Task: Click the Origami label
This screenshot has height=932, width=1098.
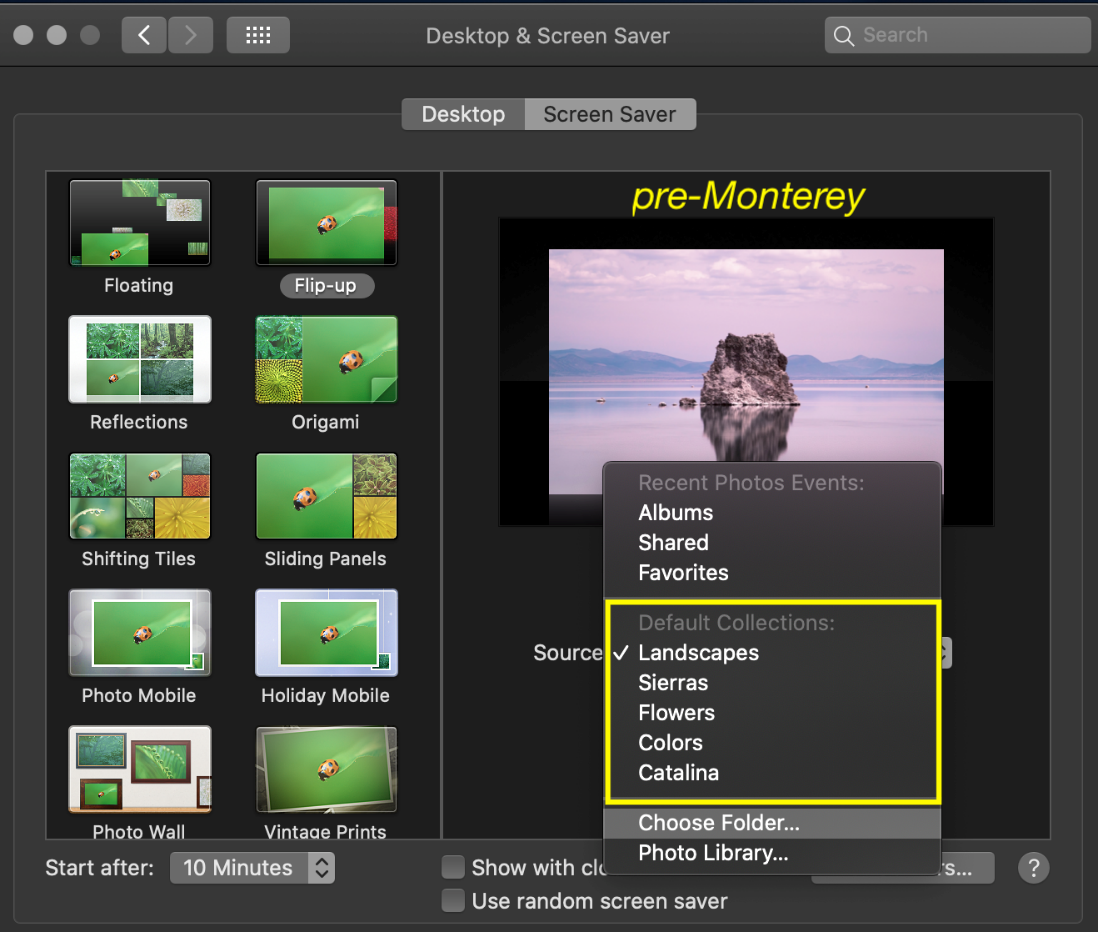Action: (326, 422)
